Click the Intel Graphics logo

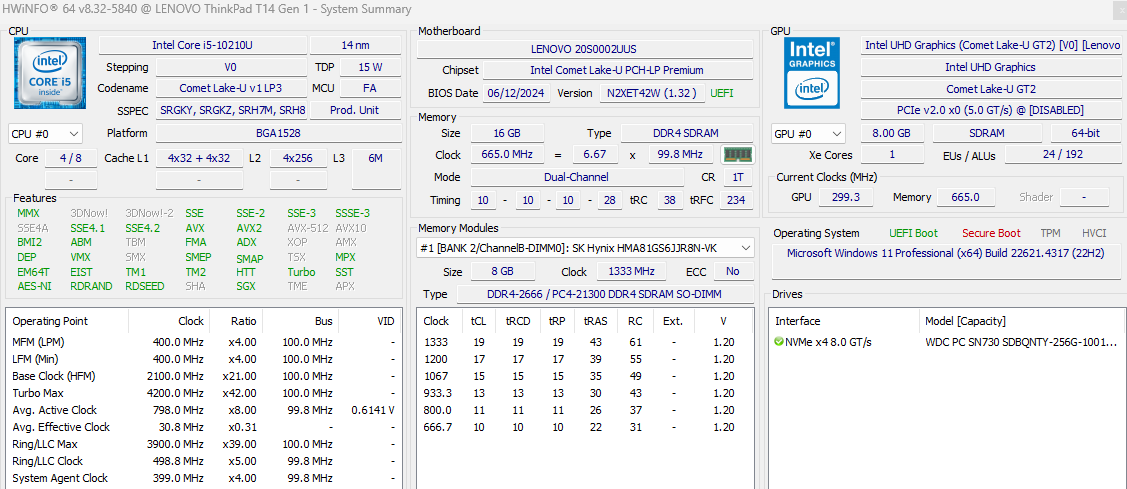(814, 72)
